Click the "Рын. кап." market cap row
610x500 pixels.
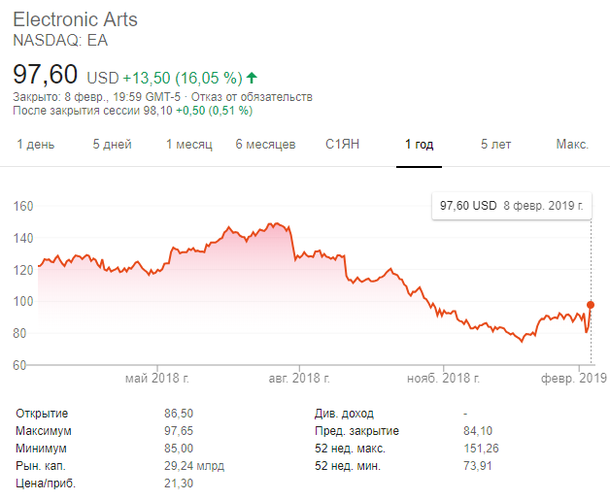pos(40,465)
